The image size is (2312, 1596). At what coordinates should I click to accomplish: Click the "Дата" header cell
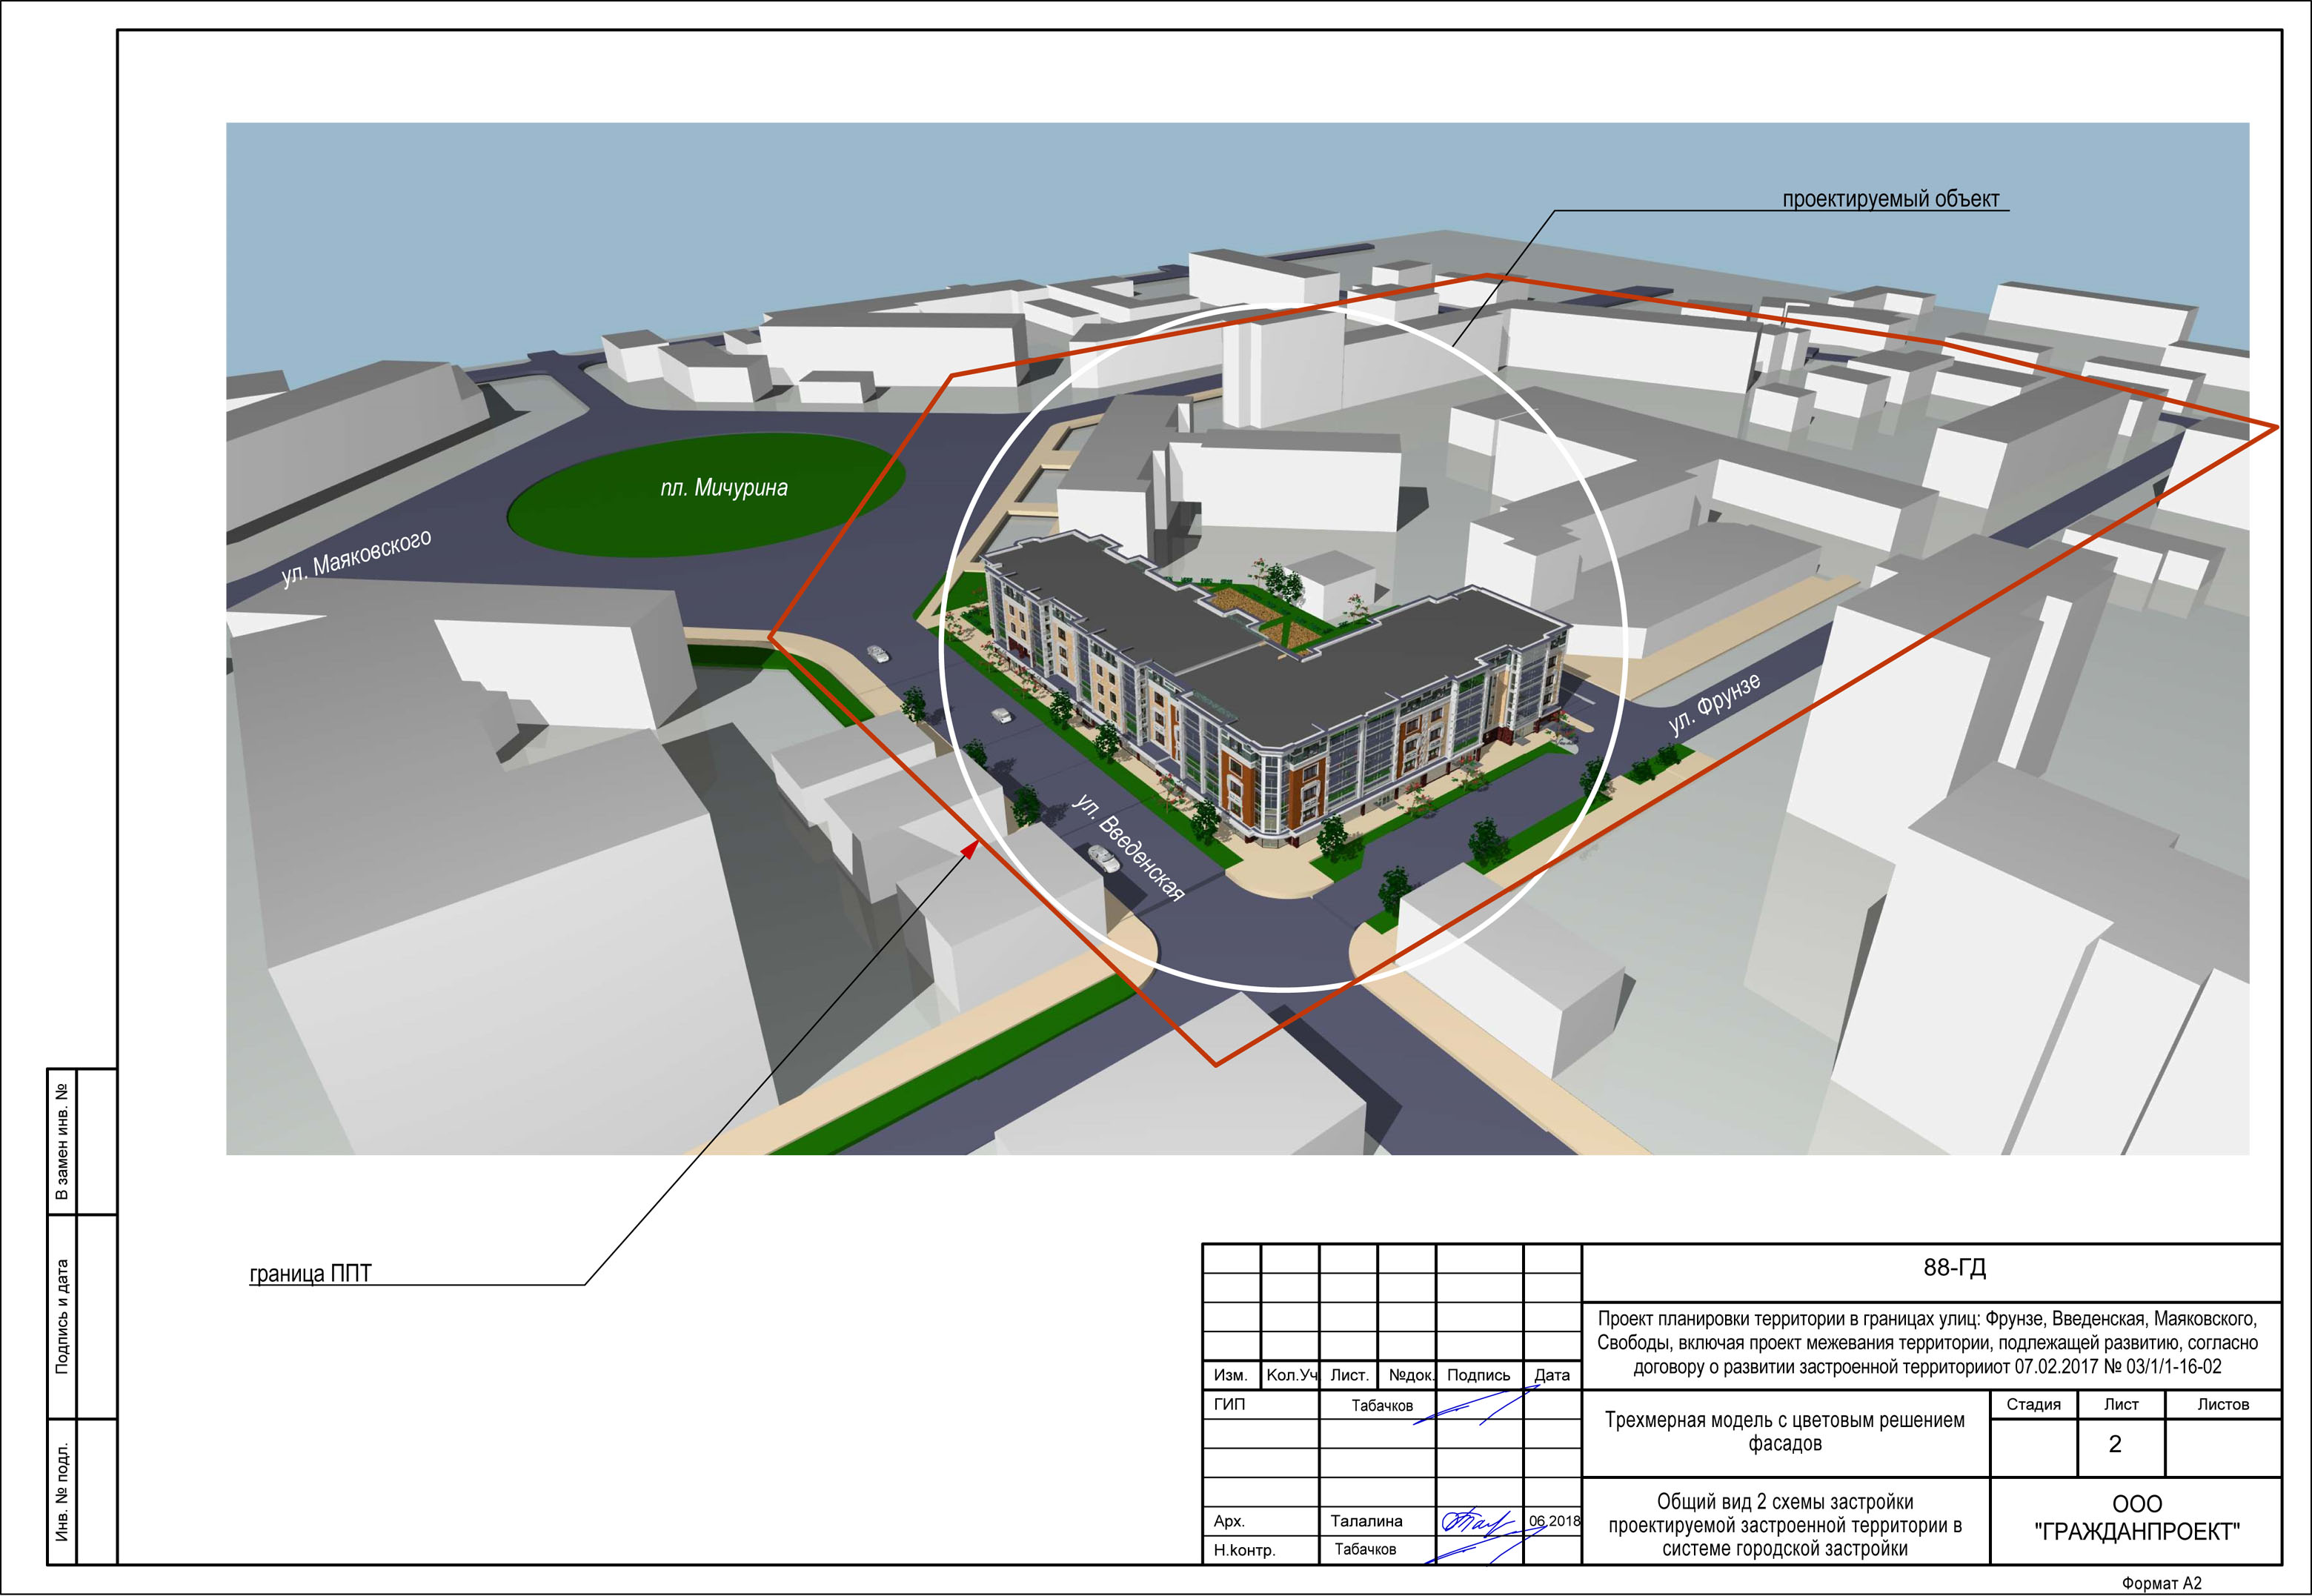click(1552, 1375)
